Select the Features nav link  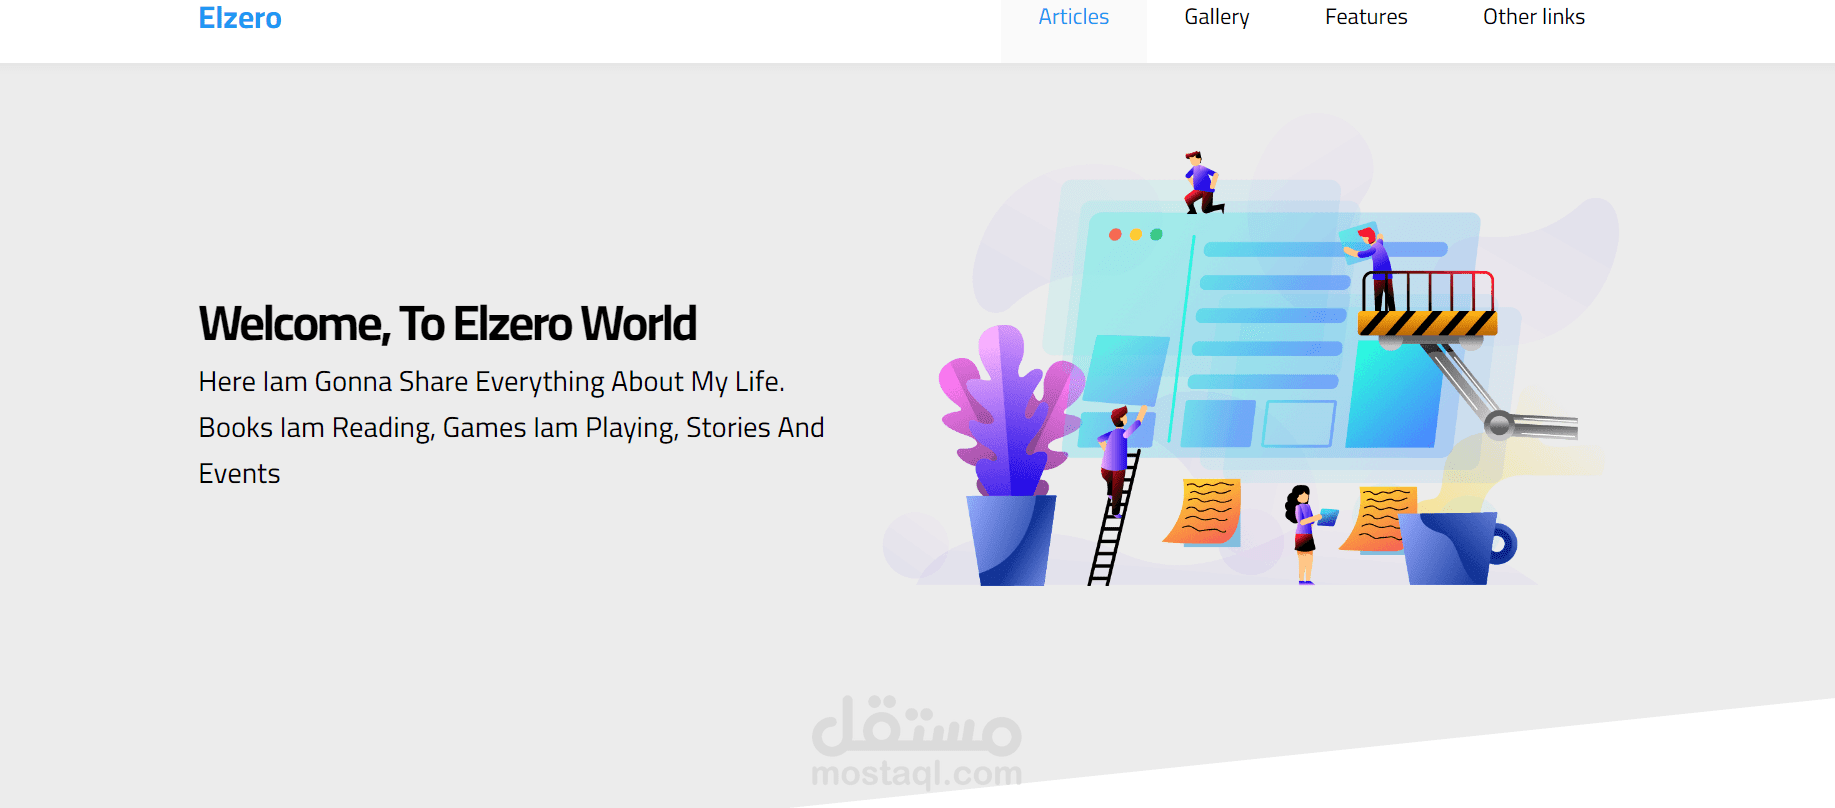click(x=1366, y=17)
